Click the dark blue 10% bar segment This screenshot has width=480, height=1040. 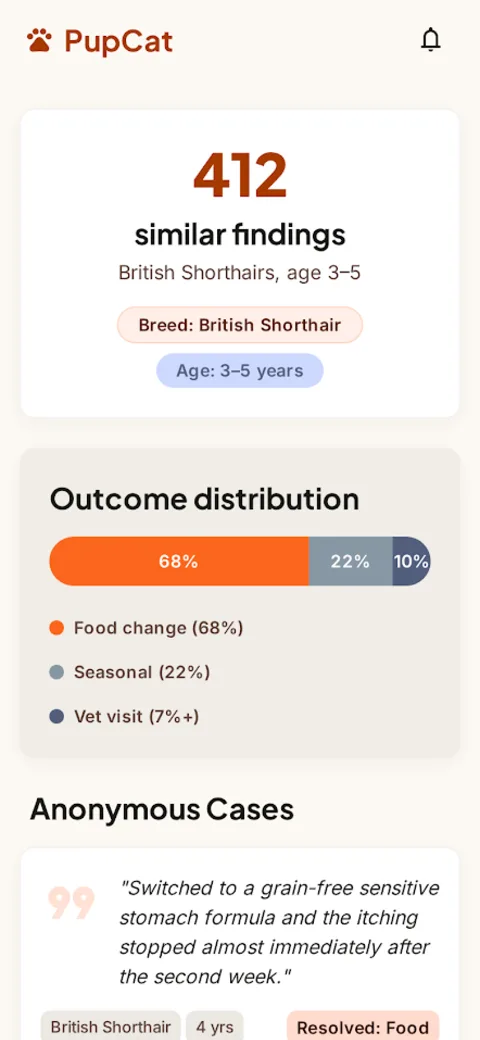click(x=411, y=561)
